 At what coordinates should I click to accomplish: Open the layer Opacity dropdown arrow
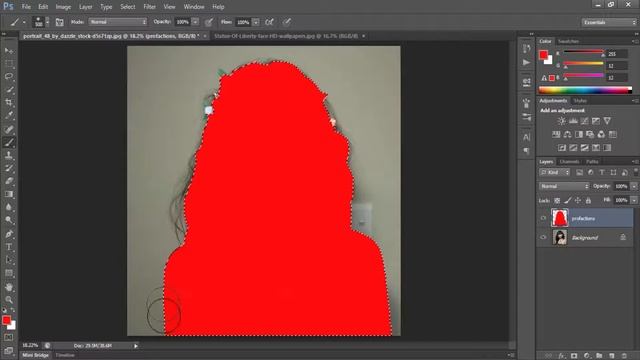[634, 187]
